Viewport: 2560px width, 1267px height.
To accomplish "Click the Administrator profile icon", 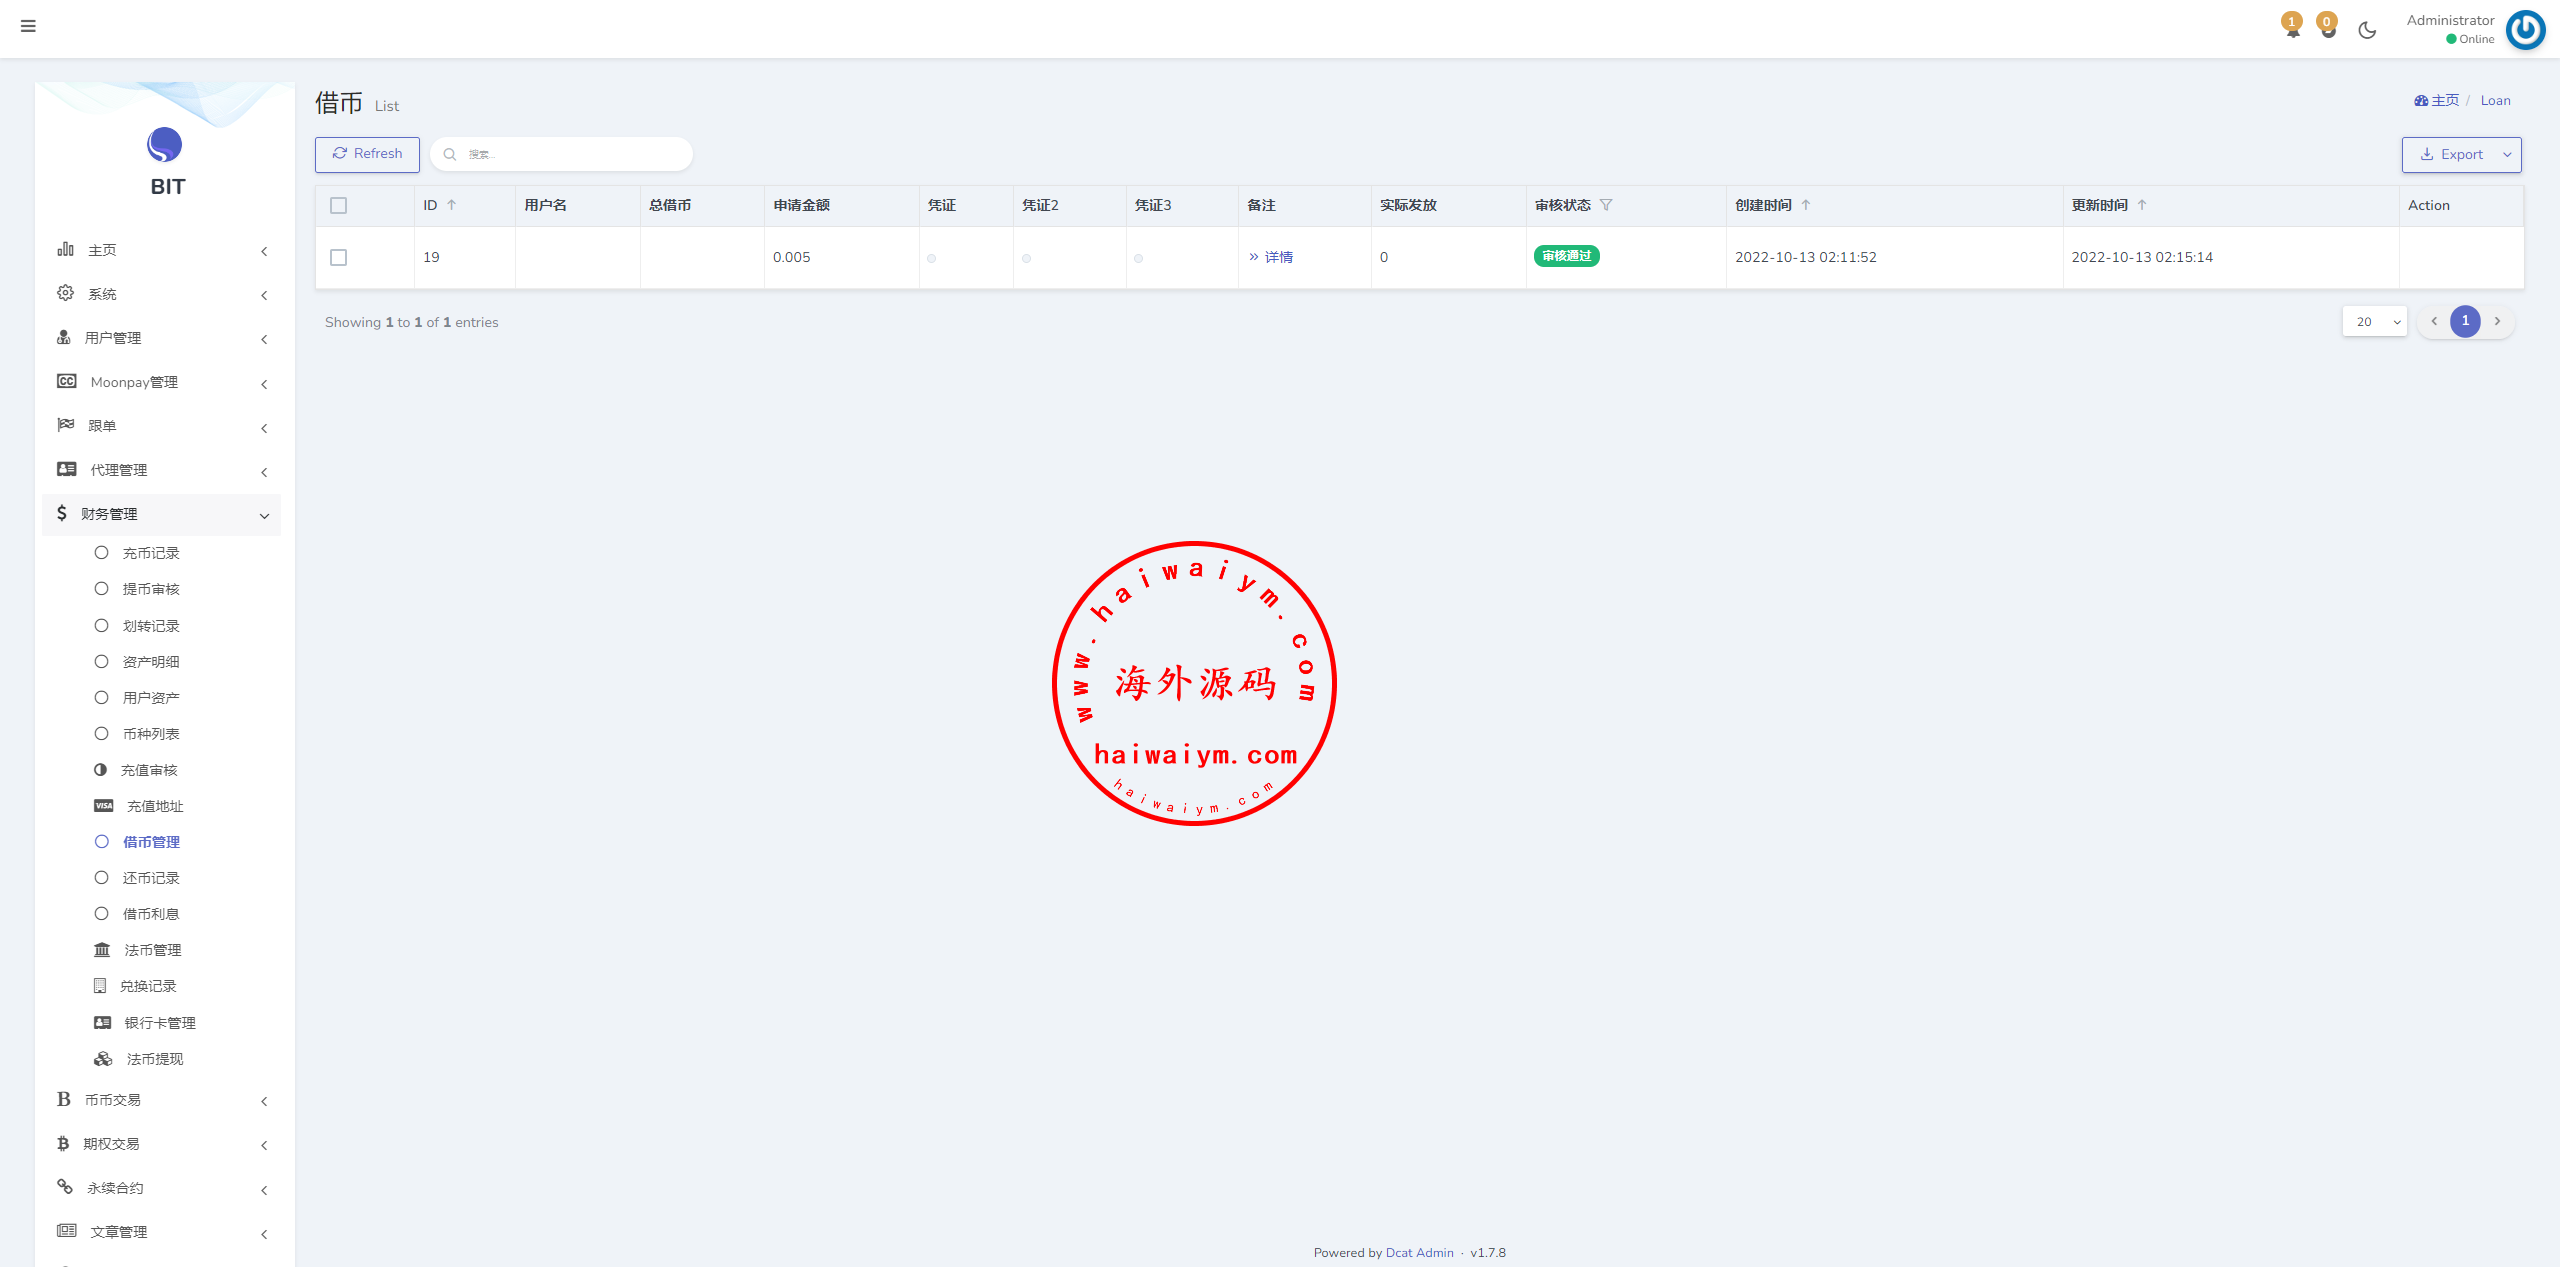I will (2527, 28).
